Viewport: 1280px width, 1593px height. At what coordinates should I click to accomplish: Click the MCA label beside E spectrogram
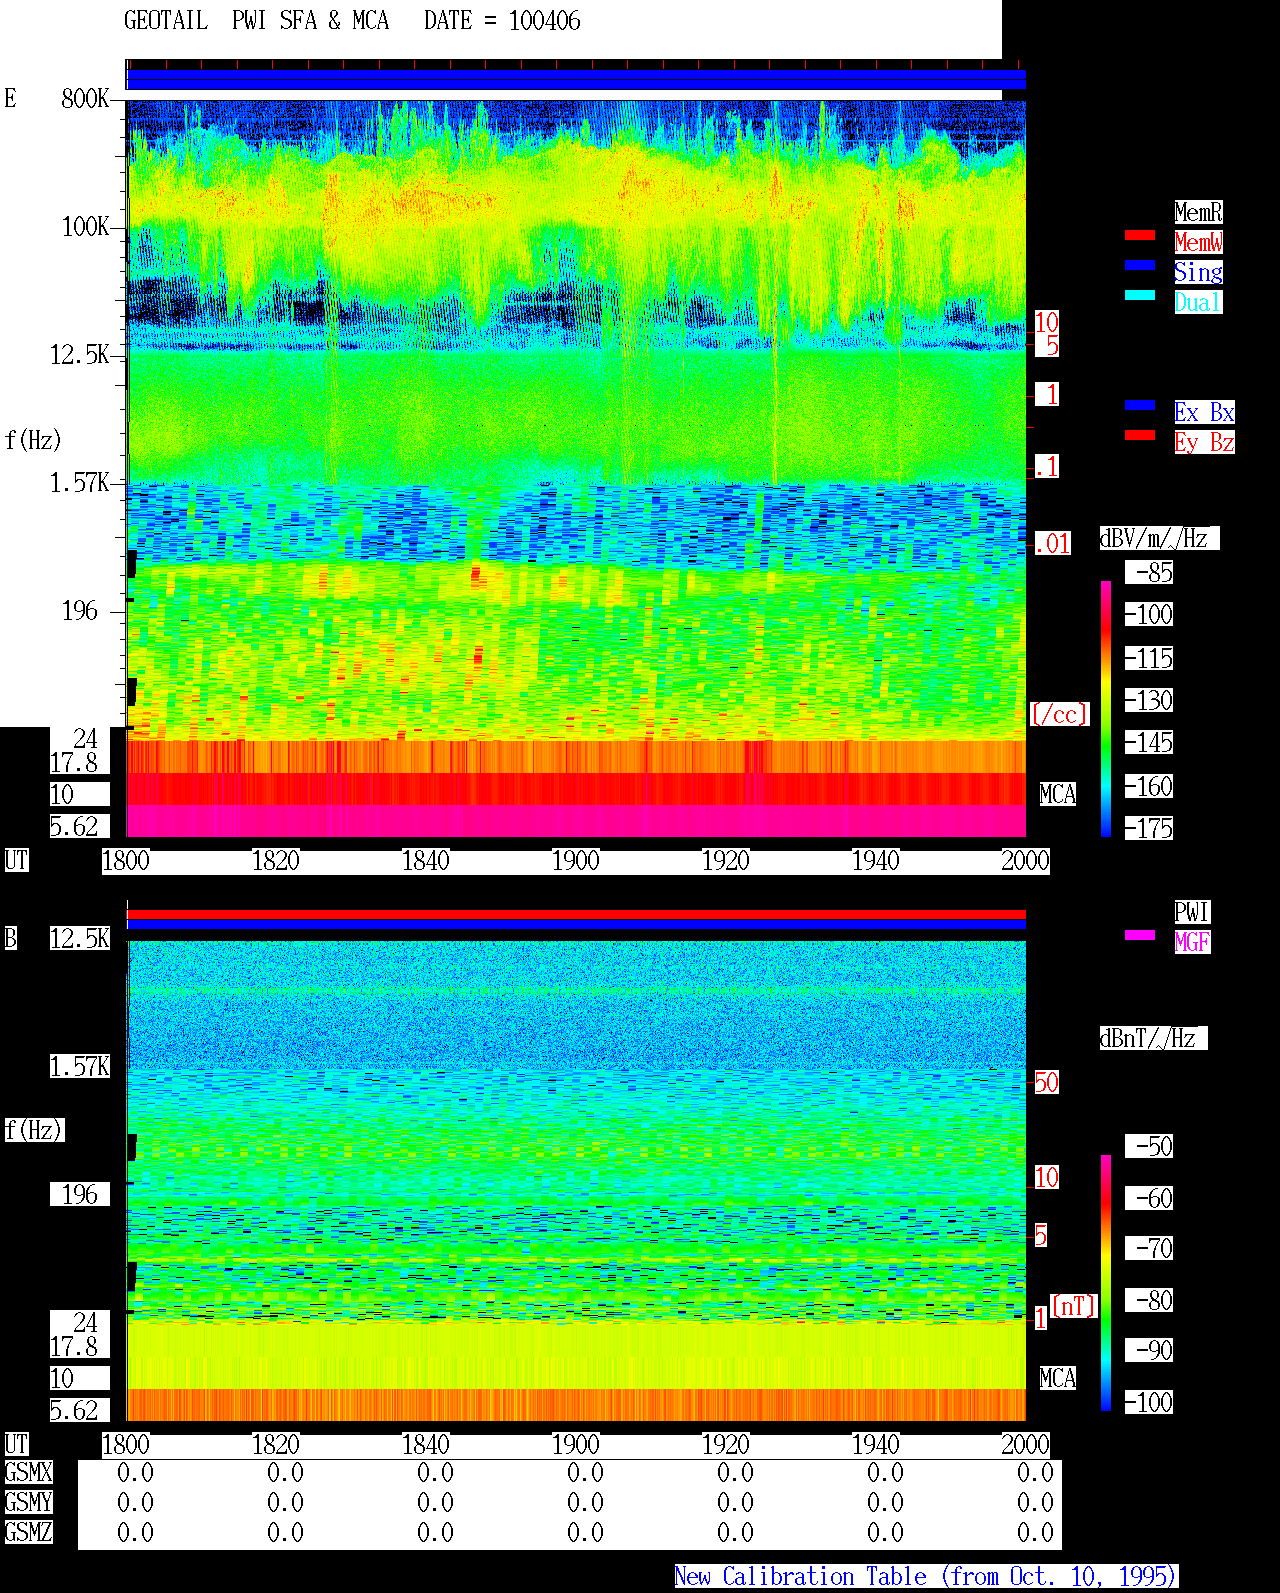point(1058,795)
